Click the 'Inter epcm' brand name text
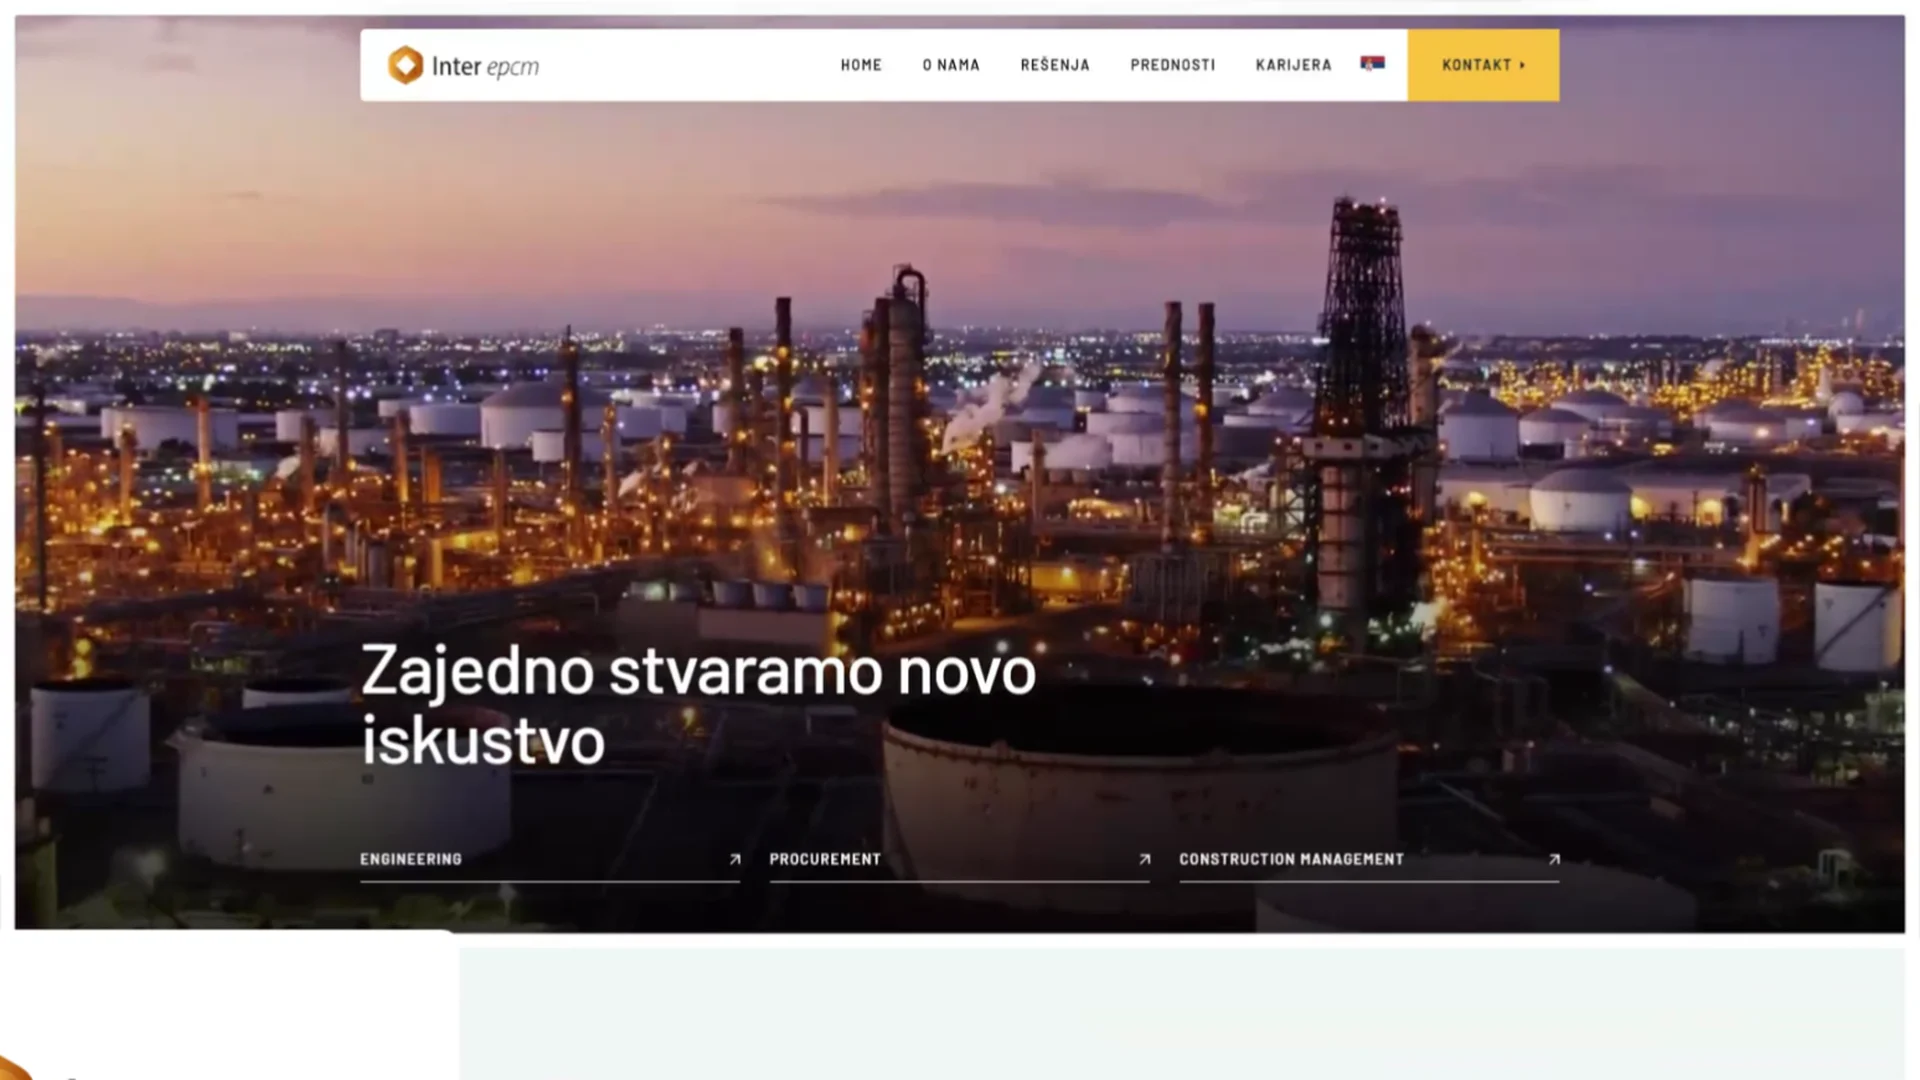The height and width of the screenshot is (1080, 1920). pos(485,66)
